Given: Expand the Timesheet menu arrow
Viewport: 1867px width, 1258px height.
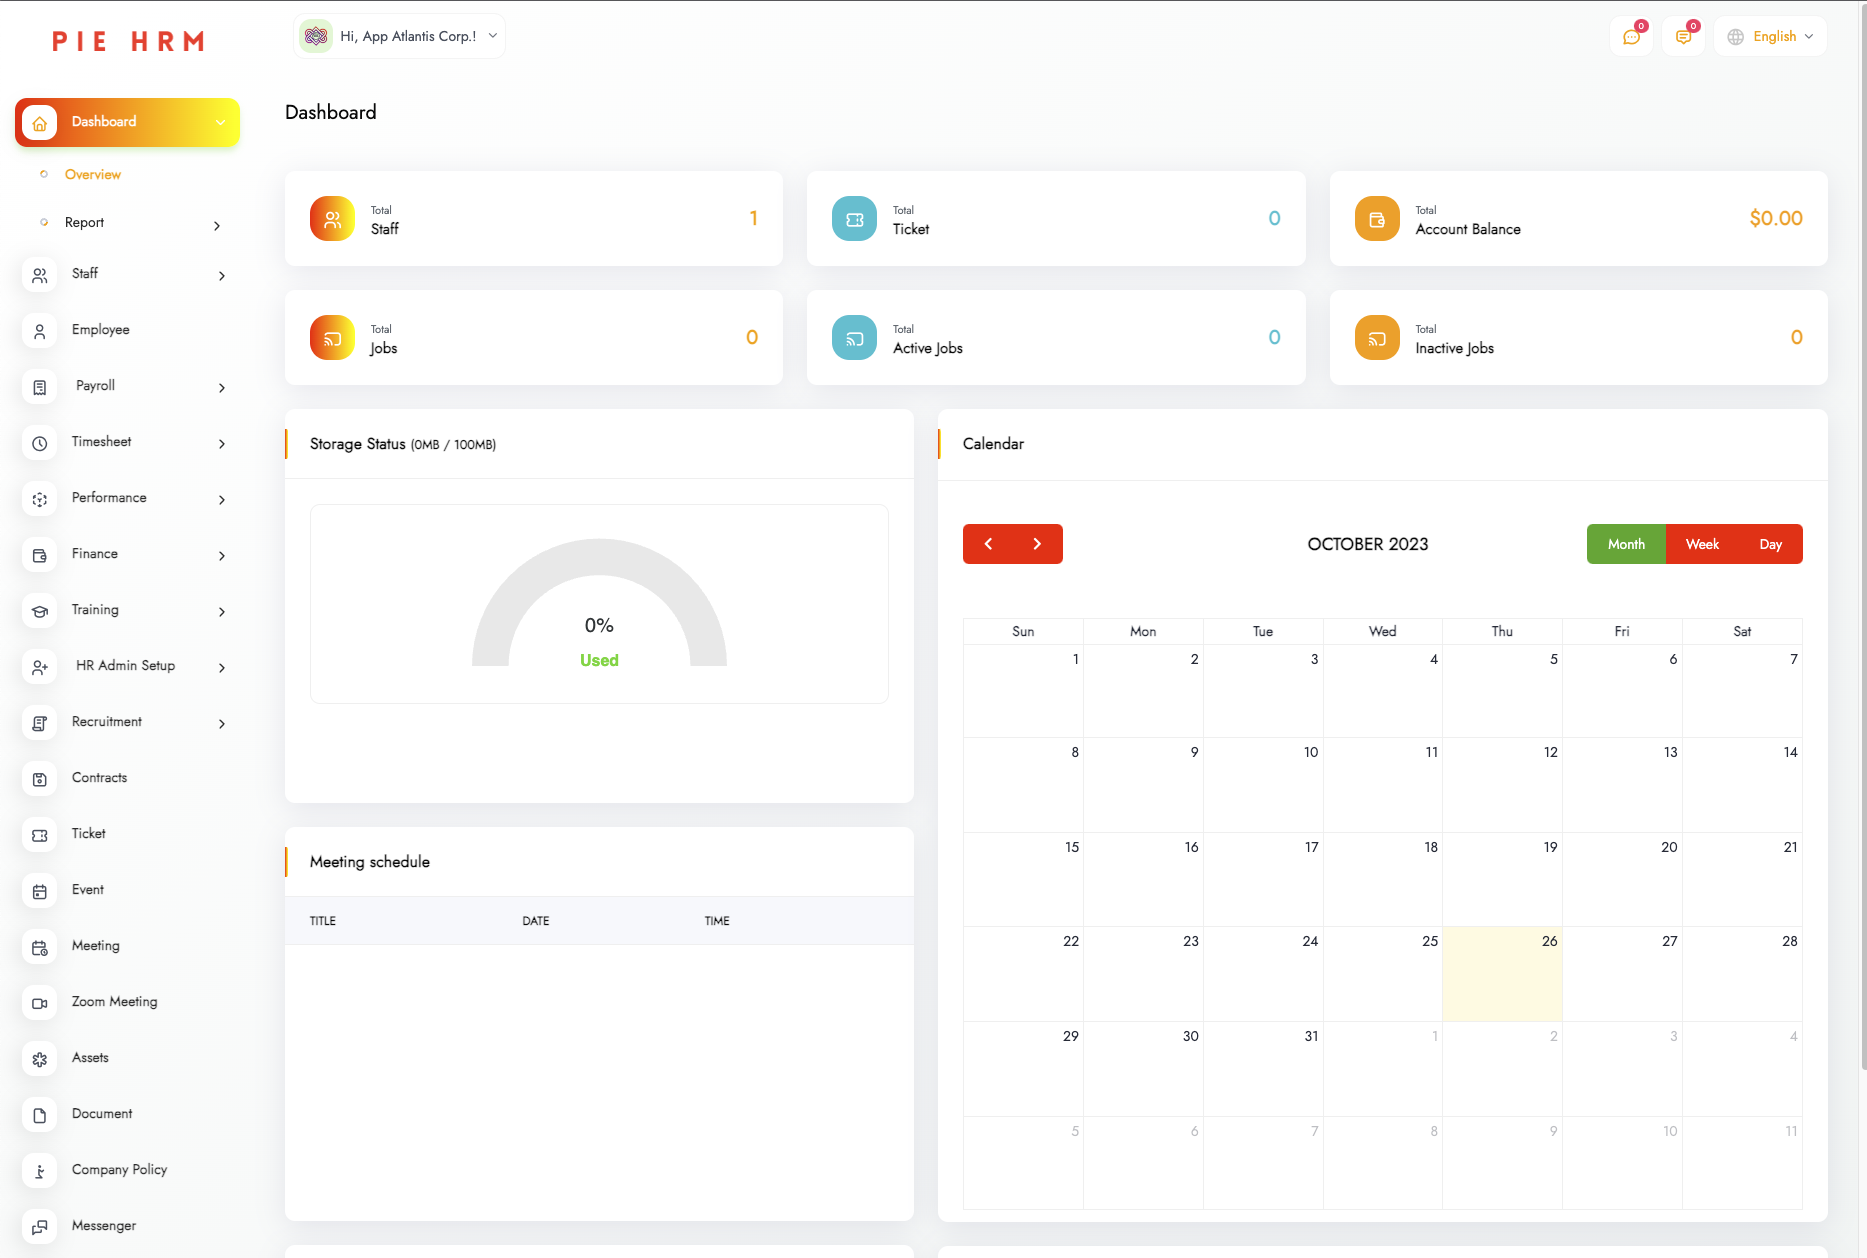Looking at the screenshot, I should [222, 444].
